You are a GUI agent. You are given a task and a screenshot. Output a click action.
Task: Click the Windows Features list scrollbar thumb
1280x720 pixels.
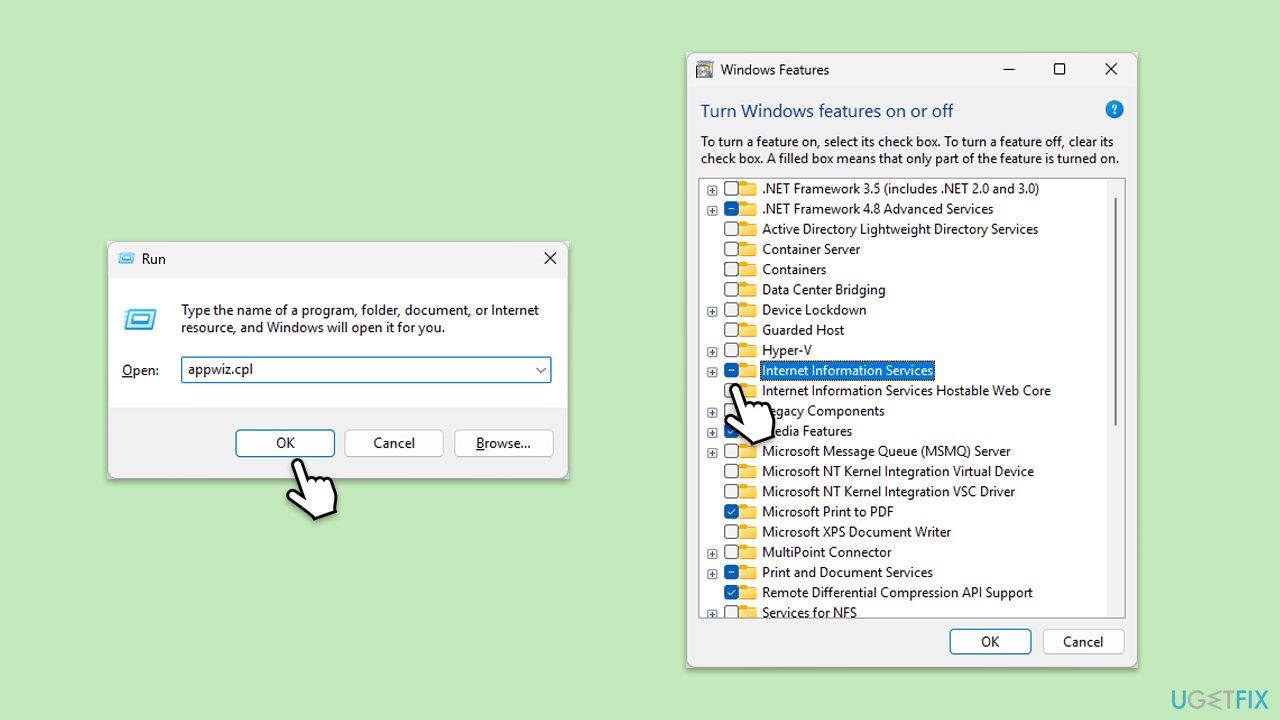1116,312
